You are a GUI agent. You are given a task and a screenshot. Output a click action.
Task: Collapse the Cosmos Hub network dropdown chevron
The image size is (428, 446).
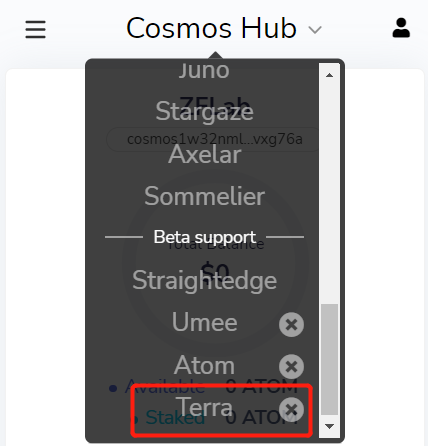(x=315, y=30)
